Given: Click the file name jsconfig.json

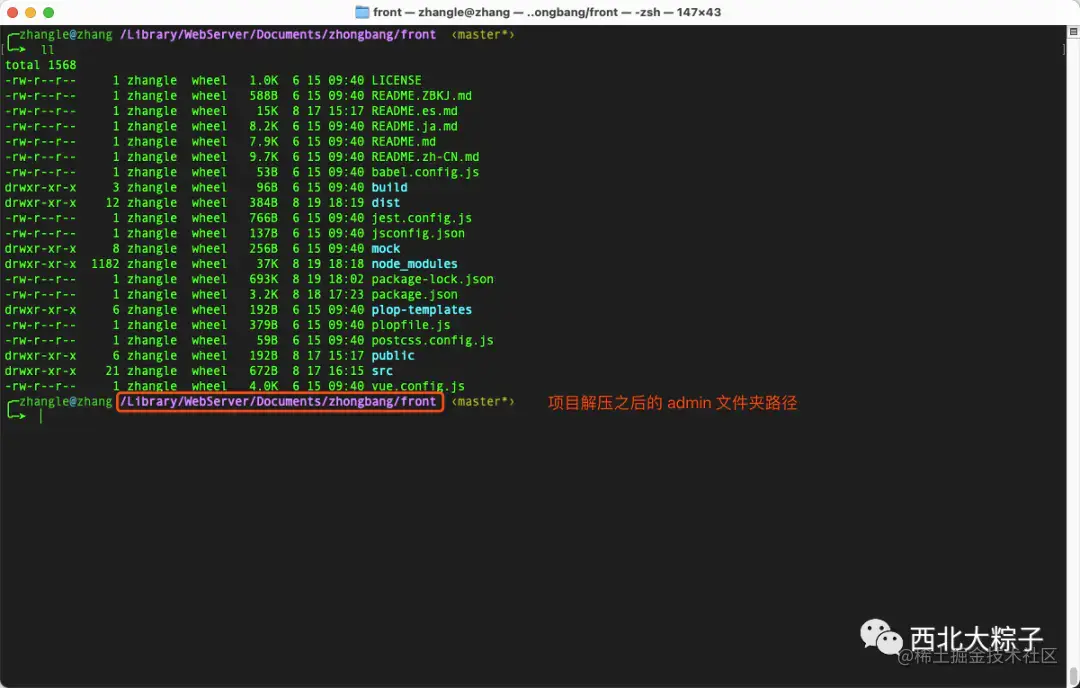Looking at the screenshot, I should [418, 233].
